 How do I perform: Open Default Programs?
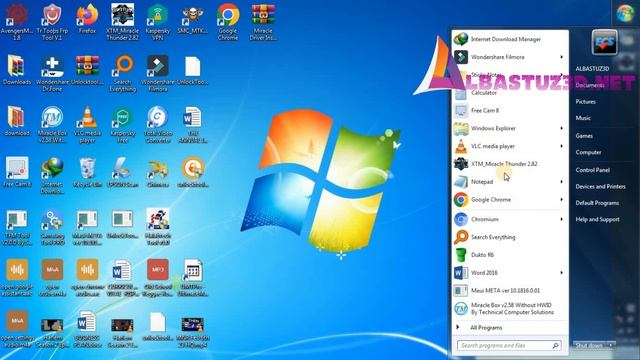pos(597,203)
